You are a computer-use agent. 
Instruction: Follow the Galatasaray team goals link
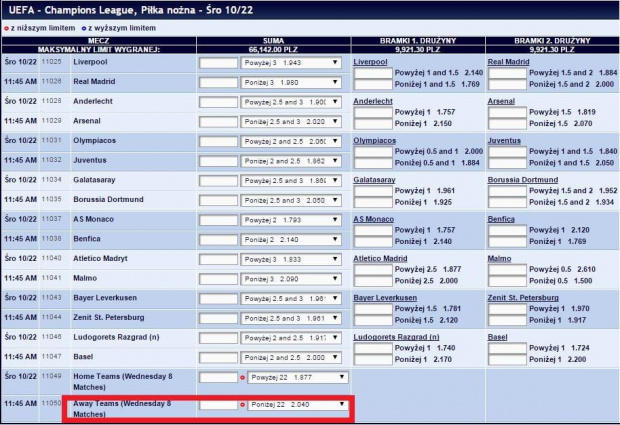coord(374,180)
